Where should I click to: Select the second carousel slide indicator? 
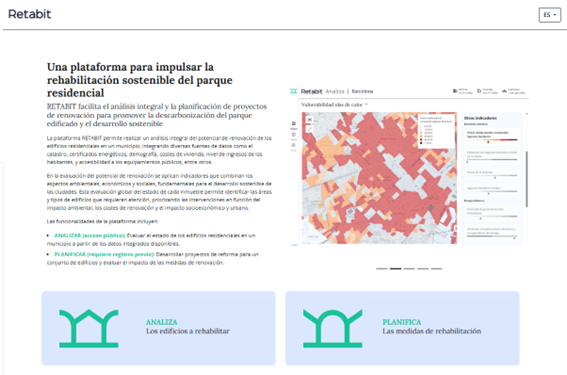(396, 269)
